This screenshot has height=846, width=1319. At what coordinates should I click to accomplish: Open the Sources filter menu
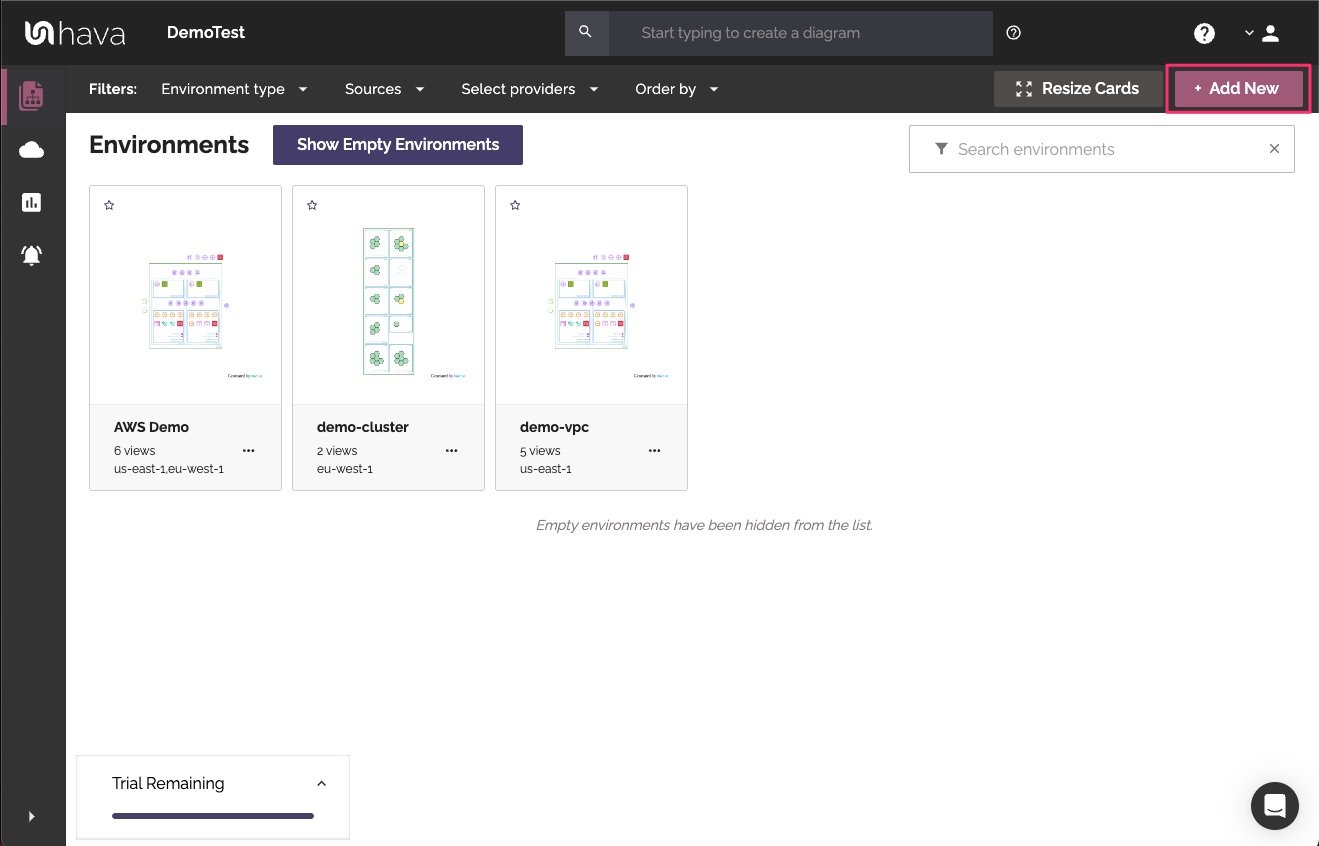[386, 89]
